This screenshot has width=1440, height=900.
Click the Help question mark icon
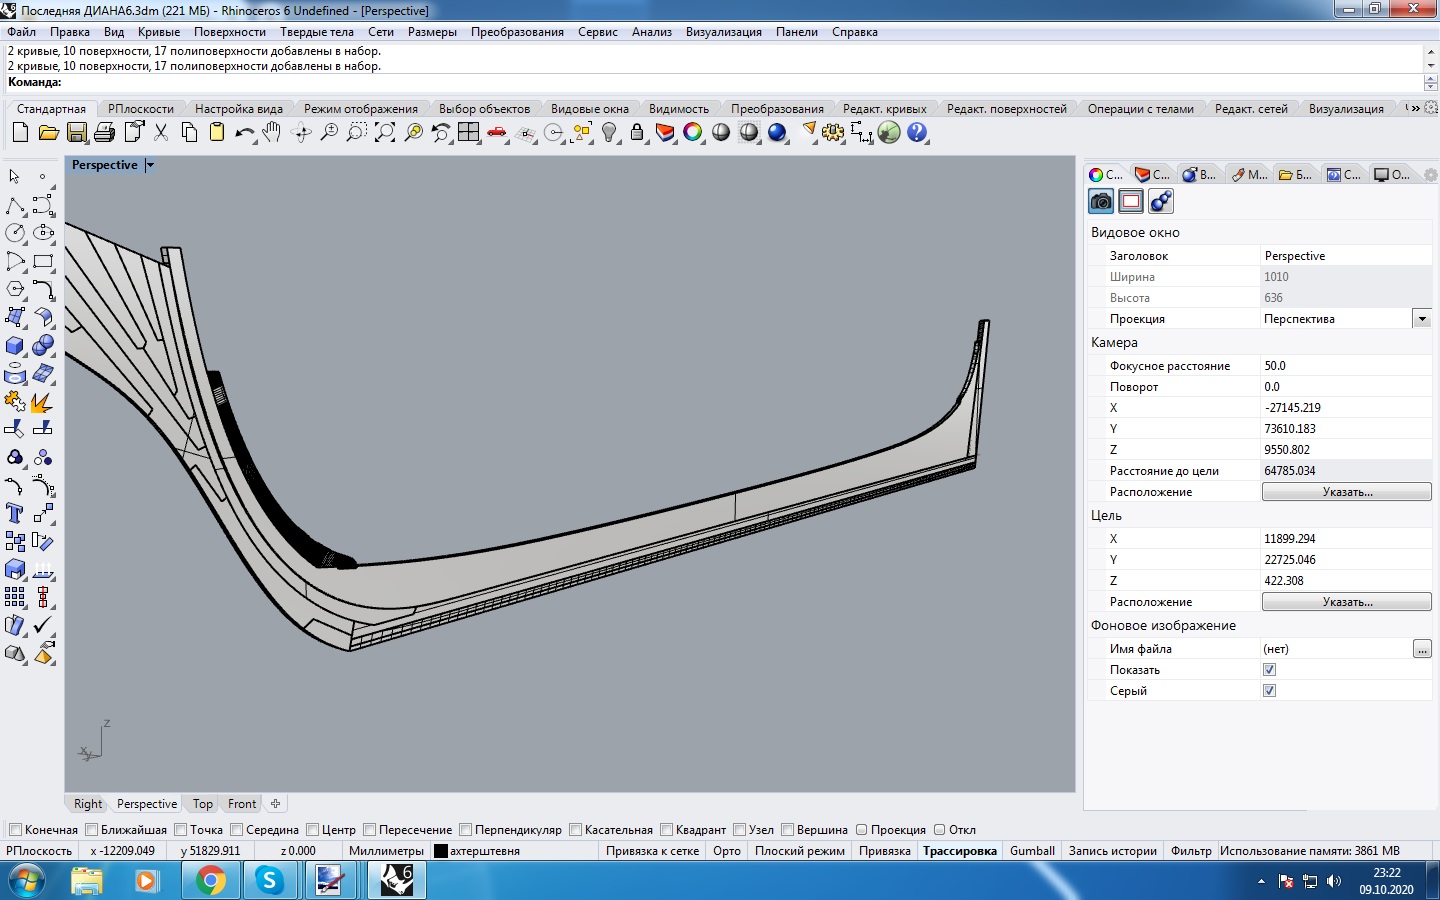(x=917, y=132)
